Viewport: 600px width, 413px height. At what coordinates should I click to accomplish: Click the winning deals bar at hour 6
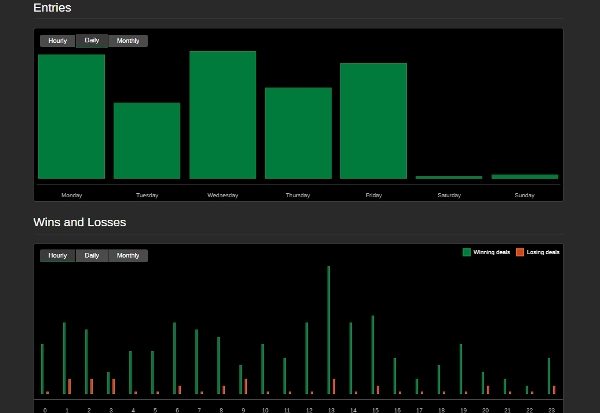click(174, 358)
